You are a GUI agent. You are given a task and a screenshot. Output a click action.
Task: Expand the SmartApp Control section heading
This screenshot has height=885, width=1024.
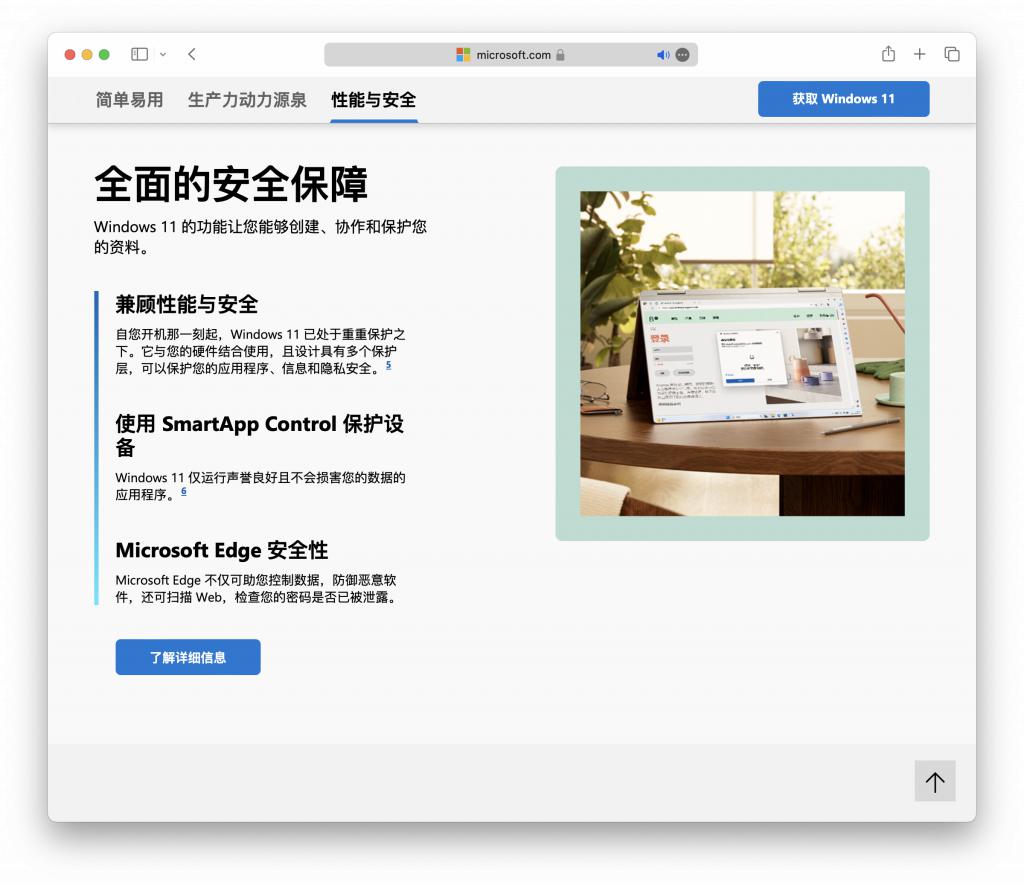point(259,424)
